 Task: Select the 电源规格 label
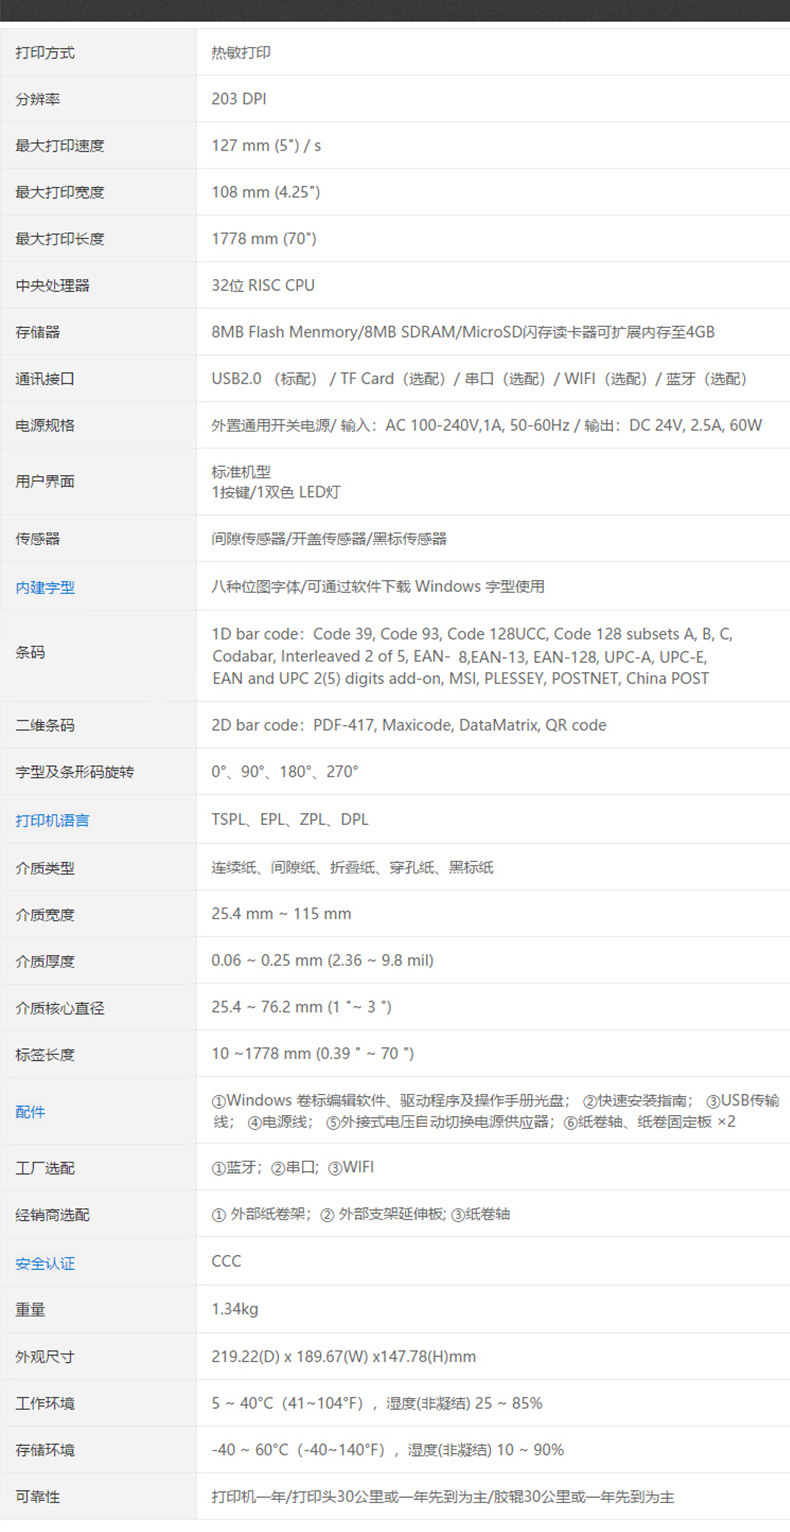point(45,426)
